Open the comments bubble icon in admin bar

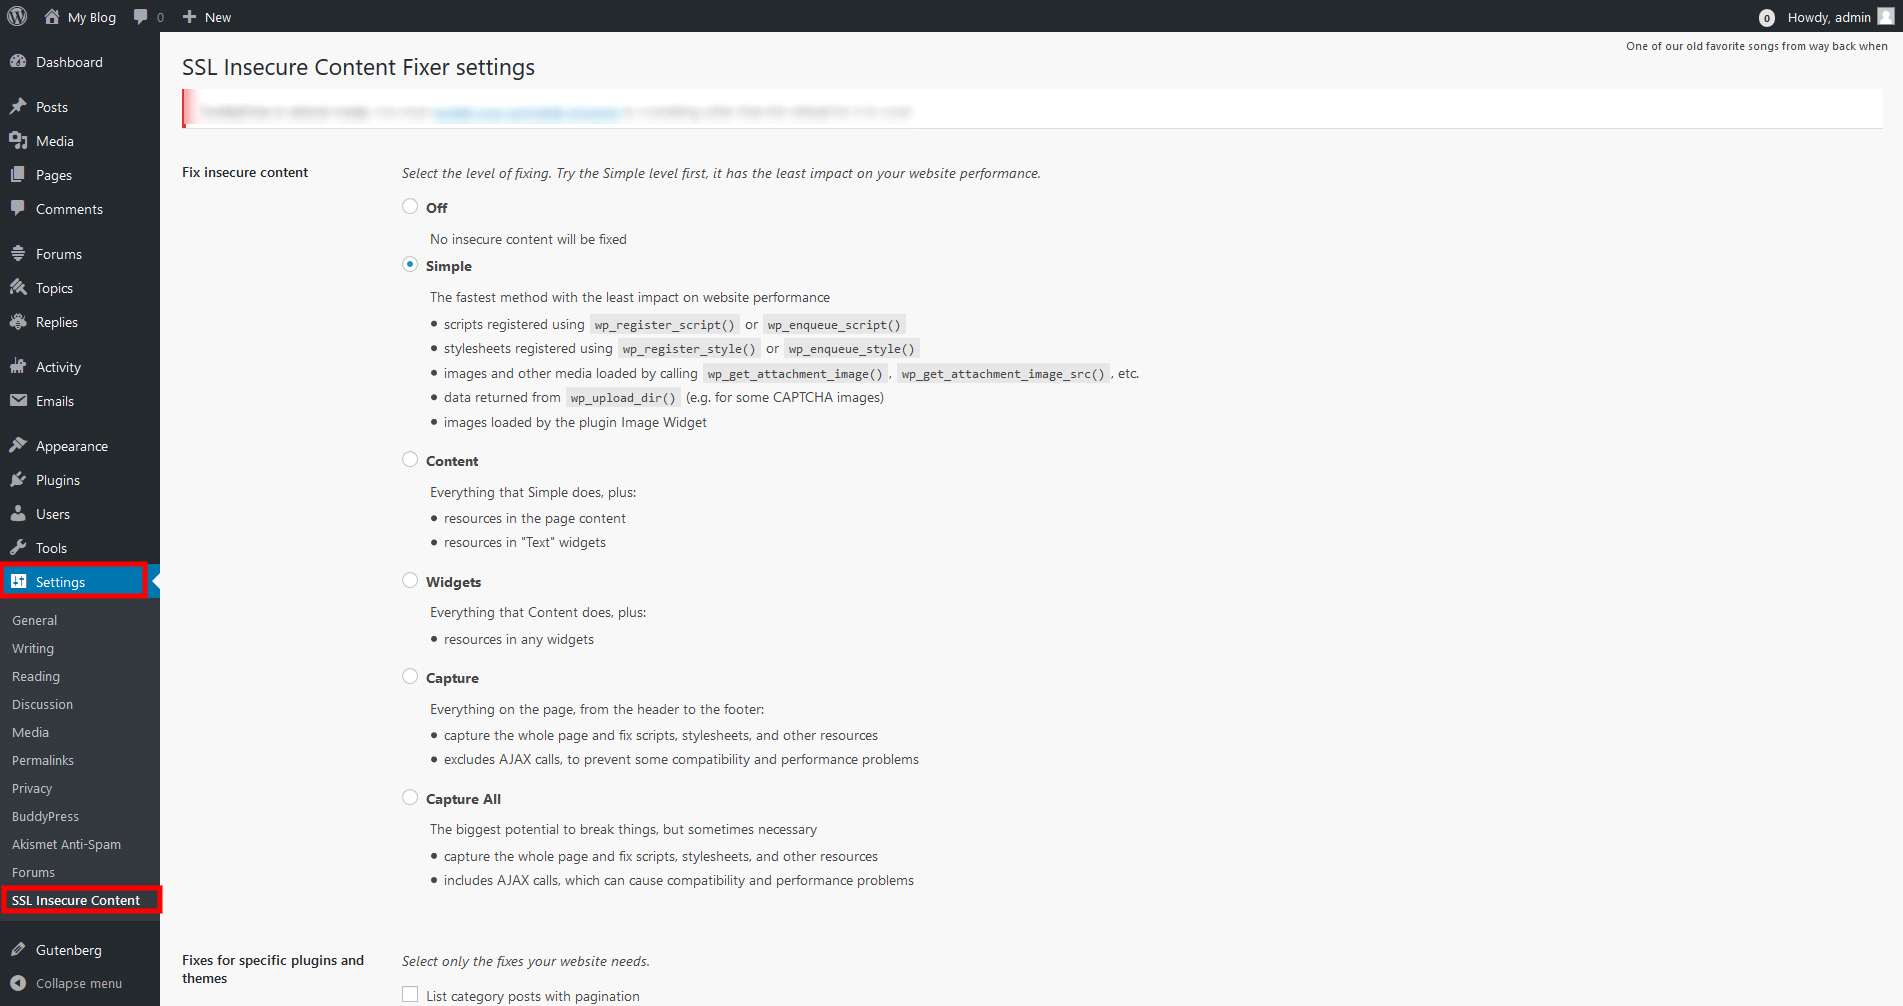click(141, 17)
